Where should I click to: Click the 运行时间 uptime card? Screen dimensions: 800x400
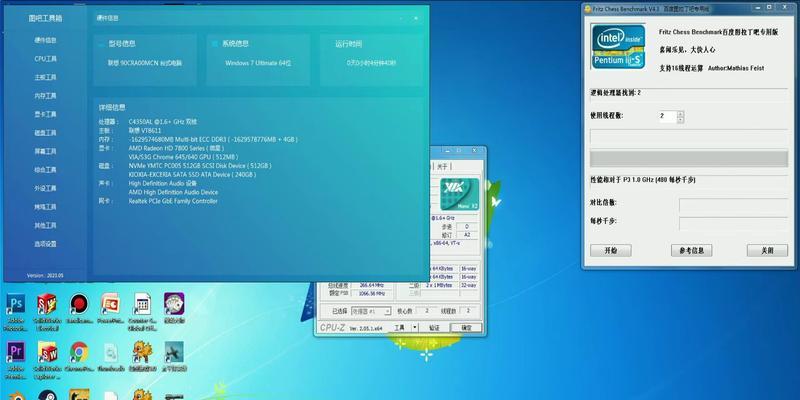[x=371, y=60]
